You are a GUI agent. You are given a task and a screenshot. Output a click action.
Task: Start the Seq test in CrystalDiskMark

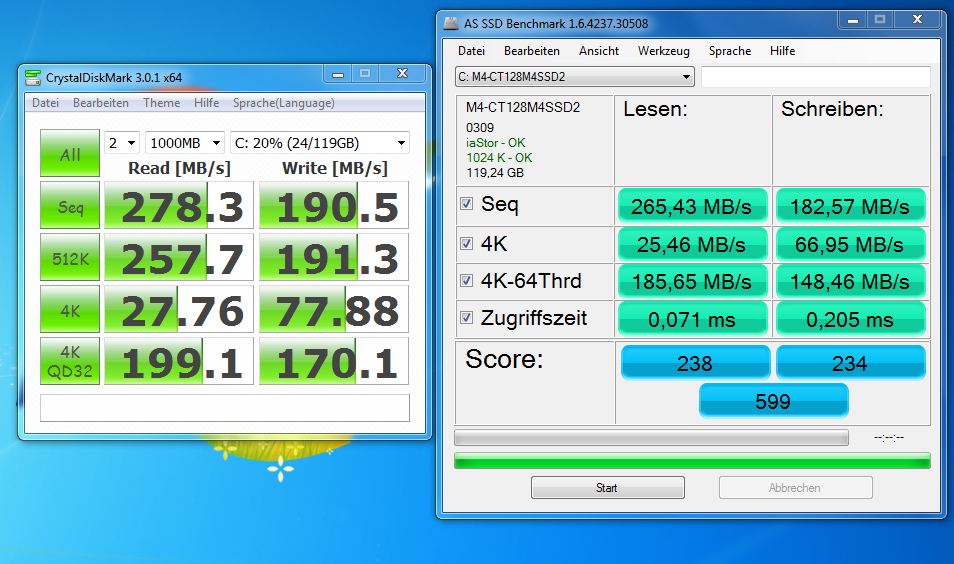pyautogui.click(x=70, y=205)
